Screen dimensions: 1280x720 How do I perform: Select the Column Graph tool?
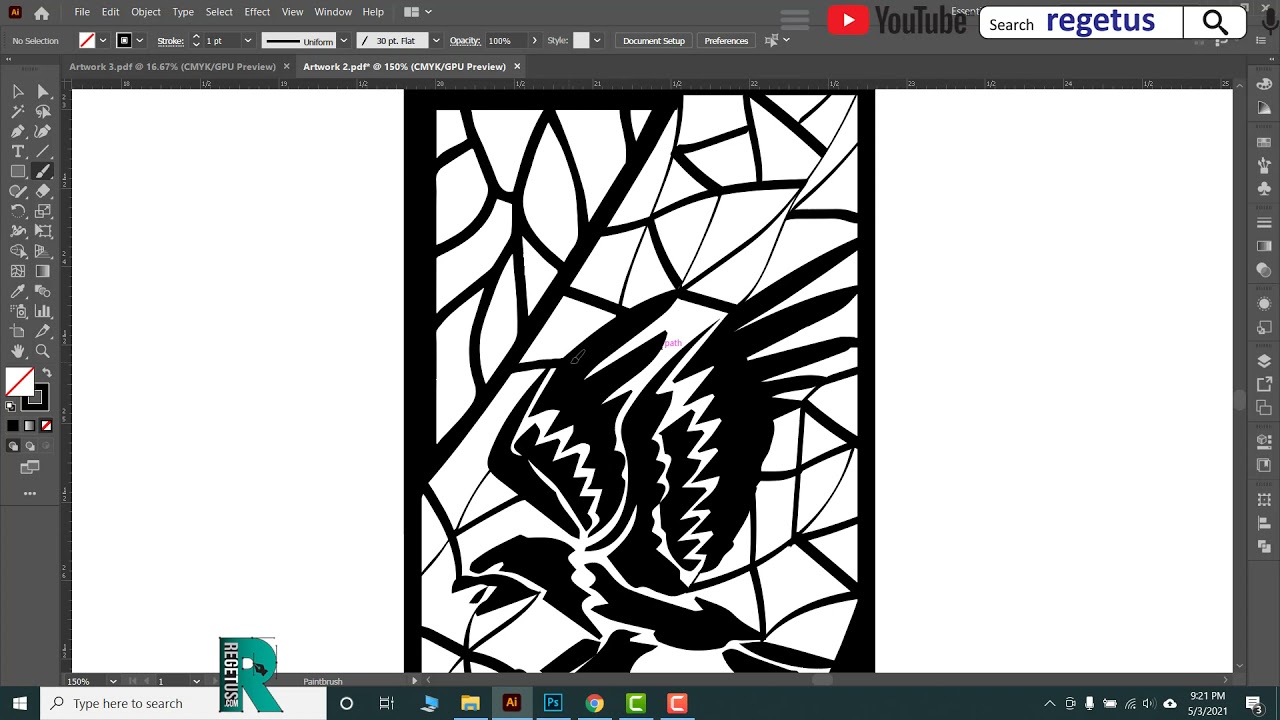[43, 312]
